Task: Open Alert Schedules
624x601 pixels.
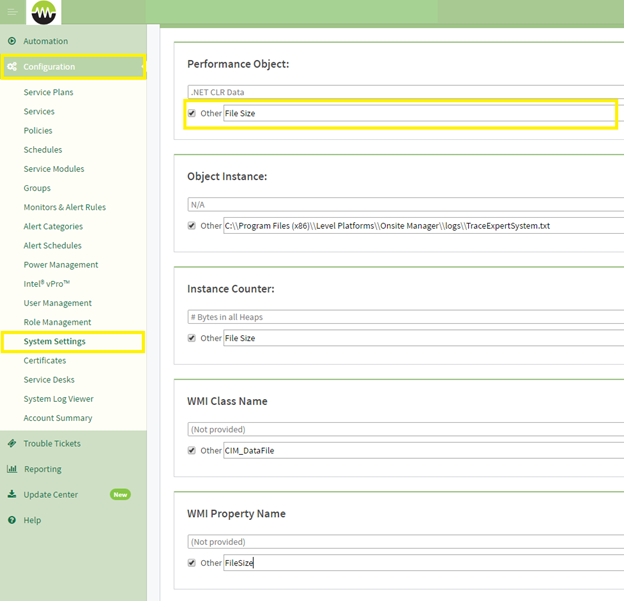Action: 52,245
